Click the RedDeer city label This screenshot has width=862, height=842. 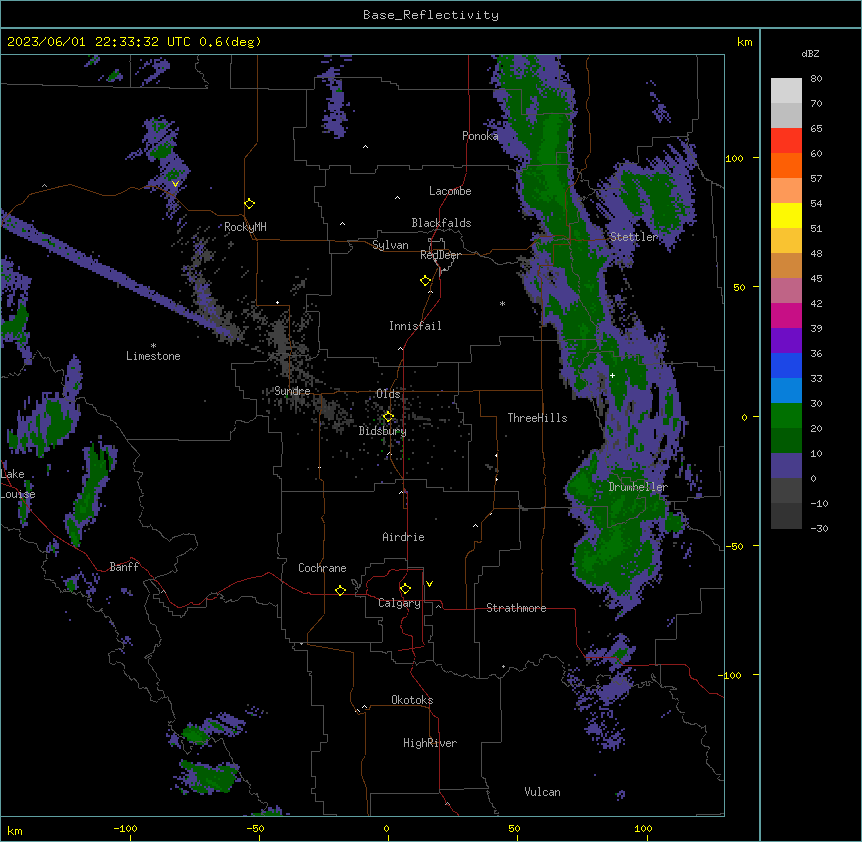440,255
